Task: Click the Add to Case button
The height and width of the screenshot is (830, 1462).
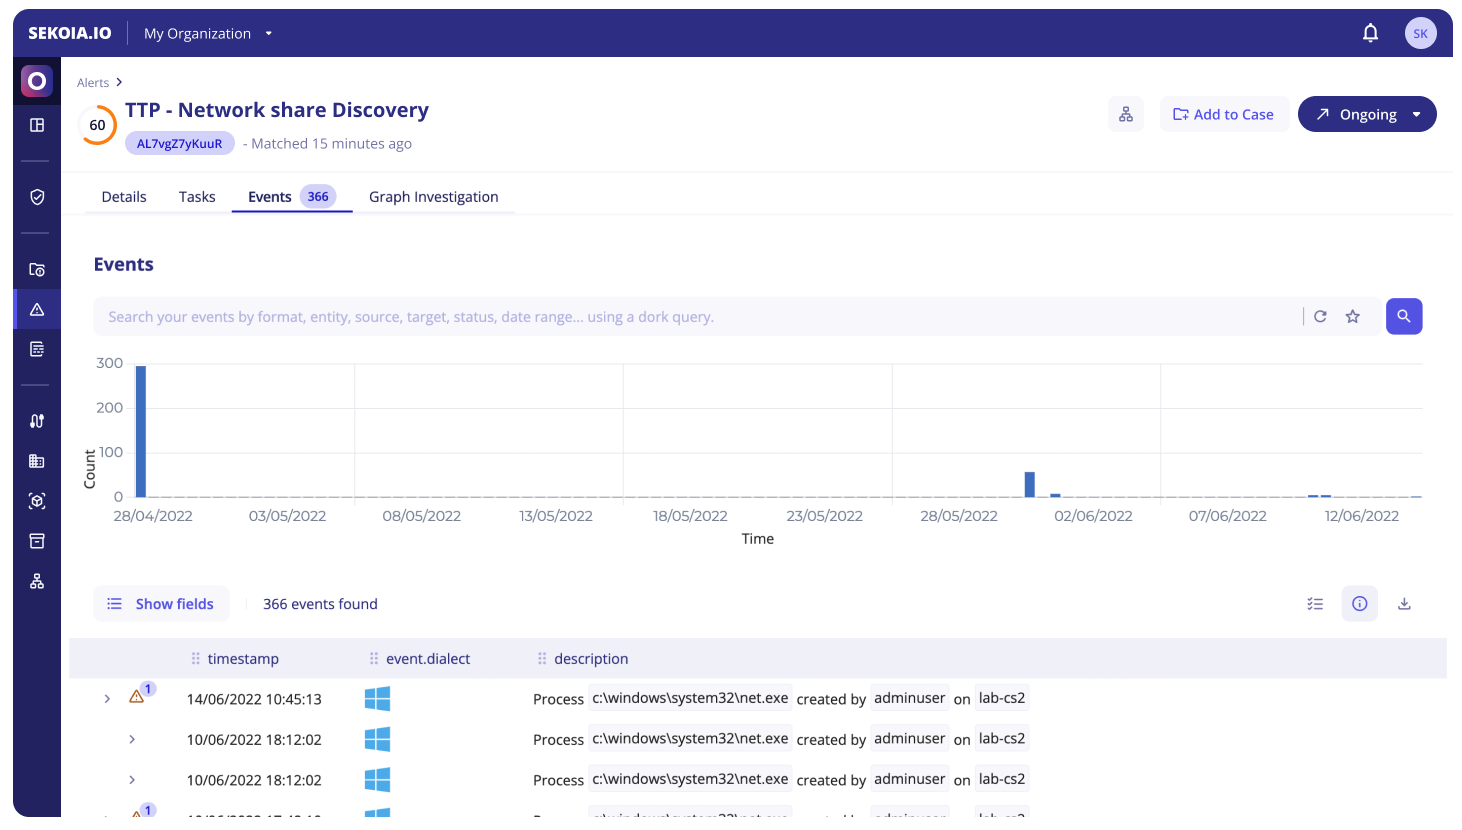Action: pyautogui.click(x=1223, y=114)
